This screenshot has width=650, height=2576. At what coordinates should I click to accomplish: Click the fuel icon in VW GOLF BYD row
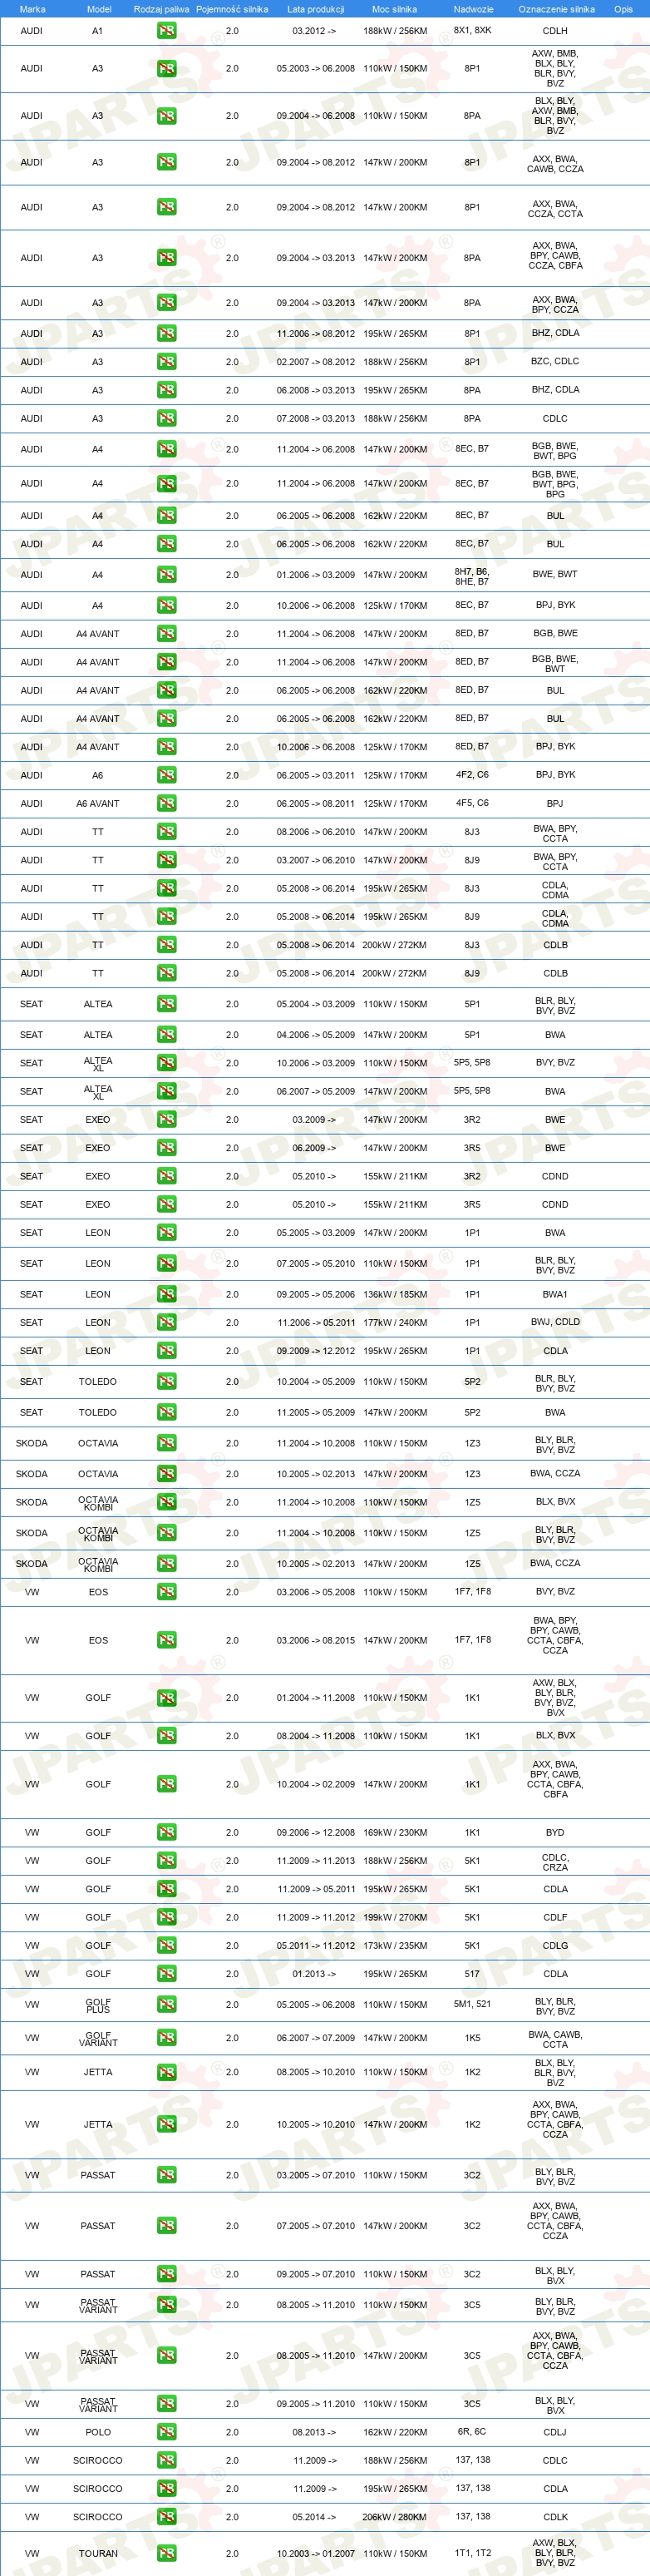(166, 1833)
